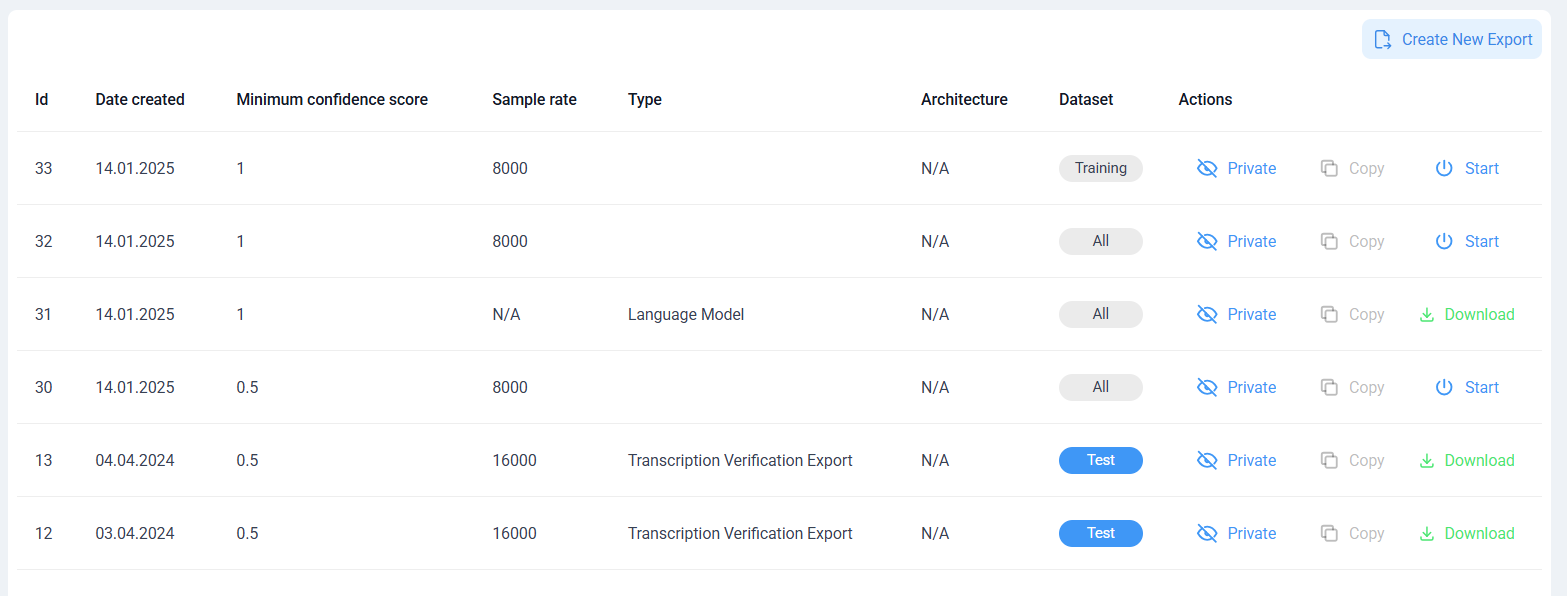
Task: Click the blue Test badge for export 13
Action: [1101, 460]
